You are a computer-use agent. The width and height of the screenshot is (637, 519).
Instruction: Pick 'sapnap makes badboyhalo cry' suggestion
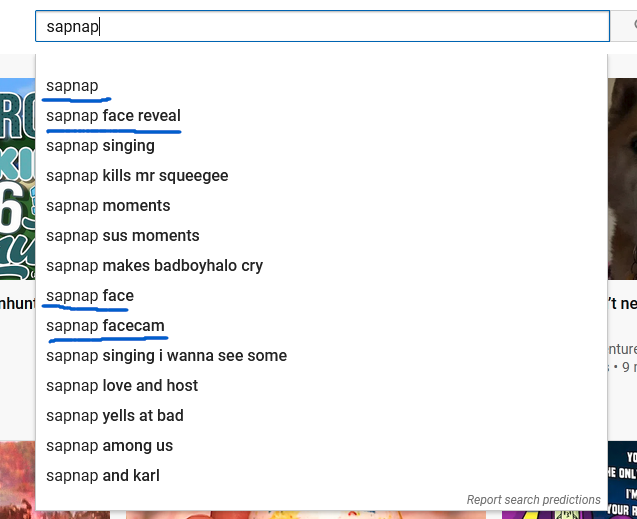pyautogui.click(x=321, y=266)
